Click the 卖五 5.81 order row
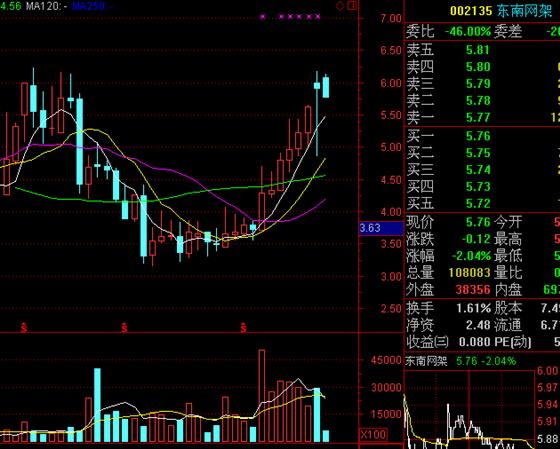This screenshot has height=449, width=560. click(483, 50)
